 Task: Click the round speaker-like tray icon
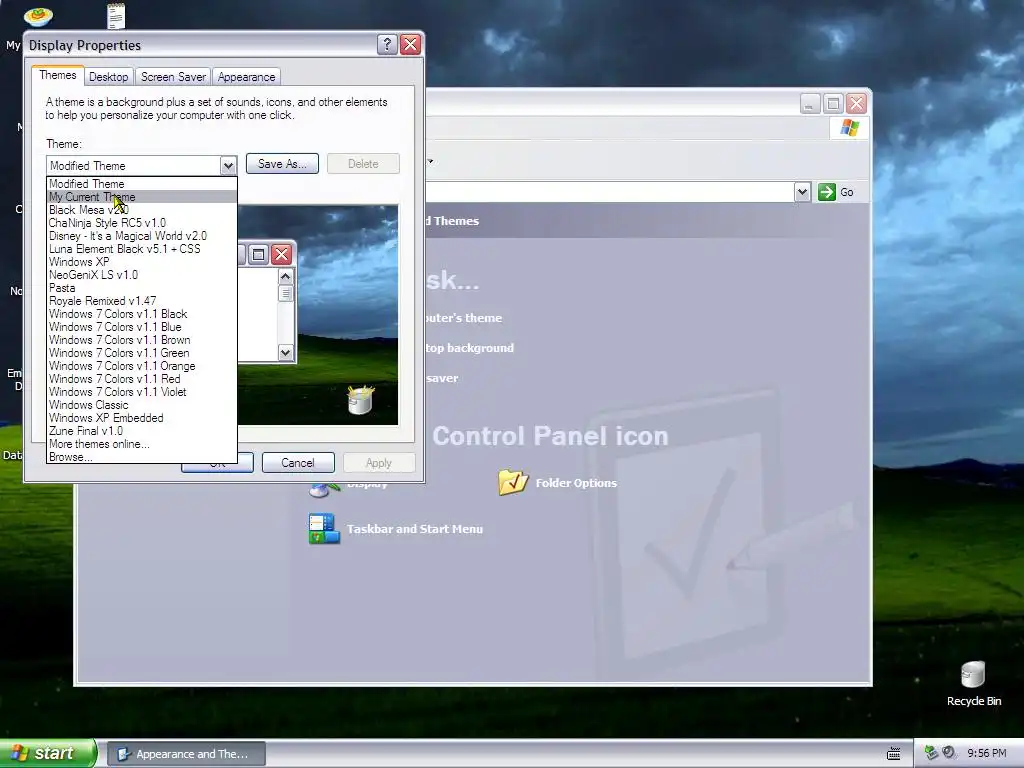pyautogui.click(x=949, y=753)
